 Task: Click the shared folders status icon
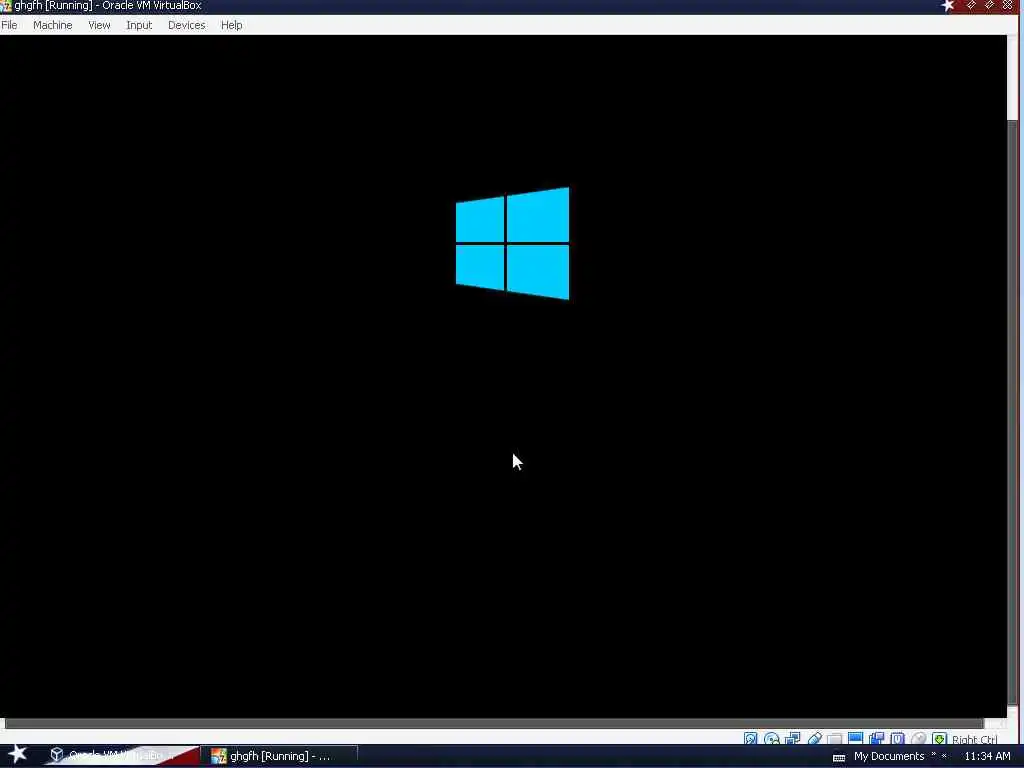(834, 739)
